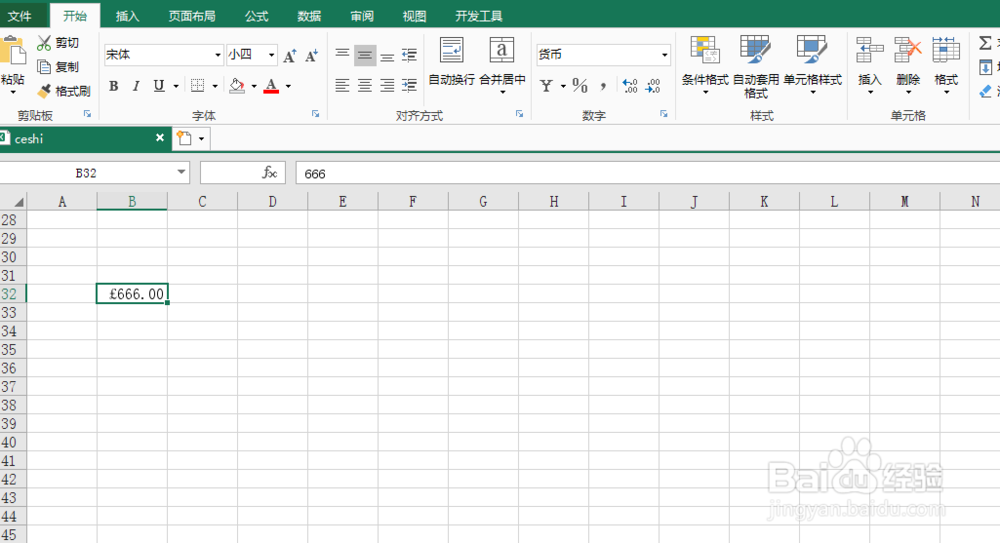Open Conditional Formatting (条件格式)

pos(705,64)
